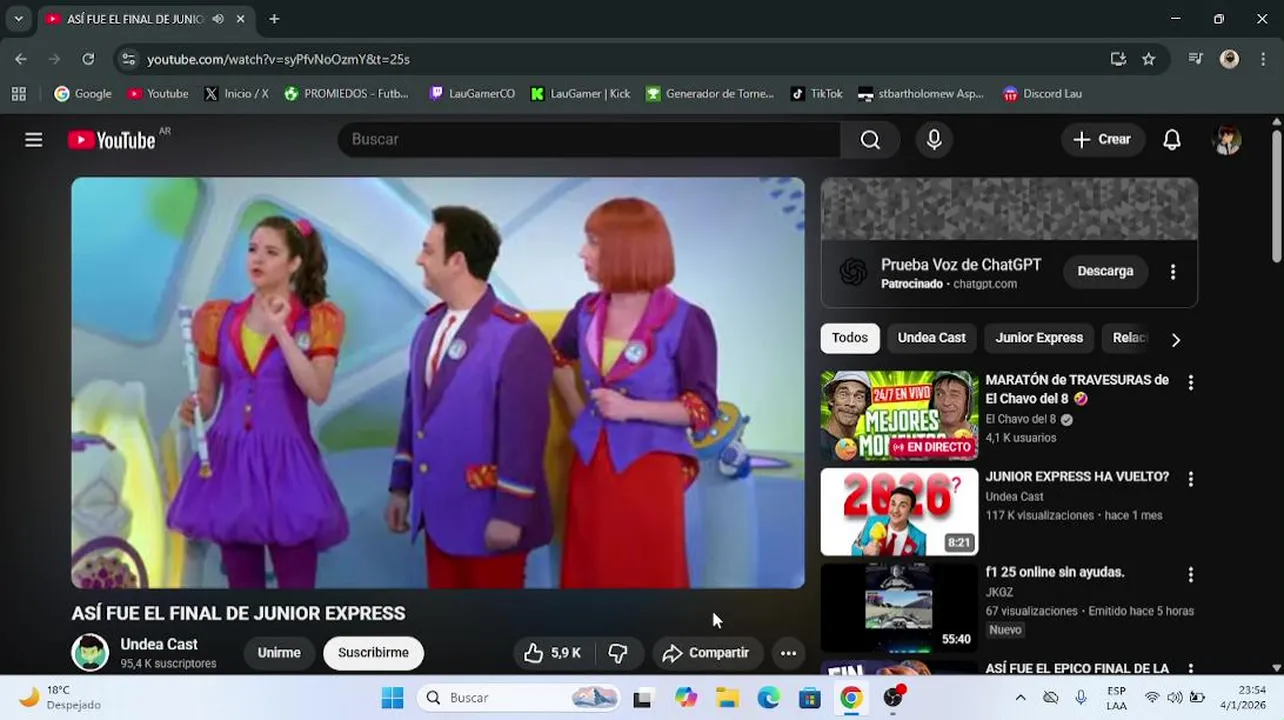
Task: Open options for JUNIOR EXPRESS HA VUELTO video
Action: tap(1190, 480)
